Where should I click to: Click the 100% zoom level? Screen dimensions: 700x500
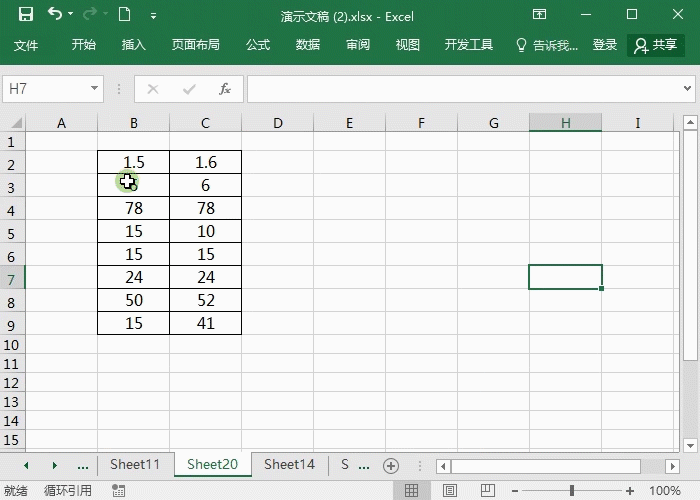(x=665, y=491)
